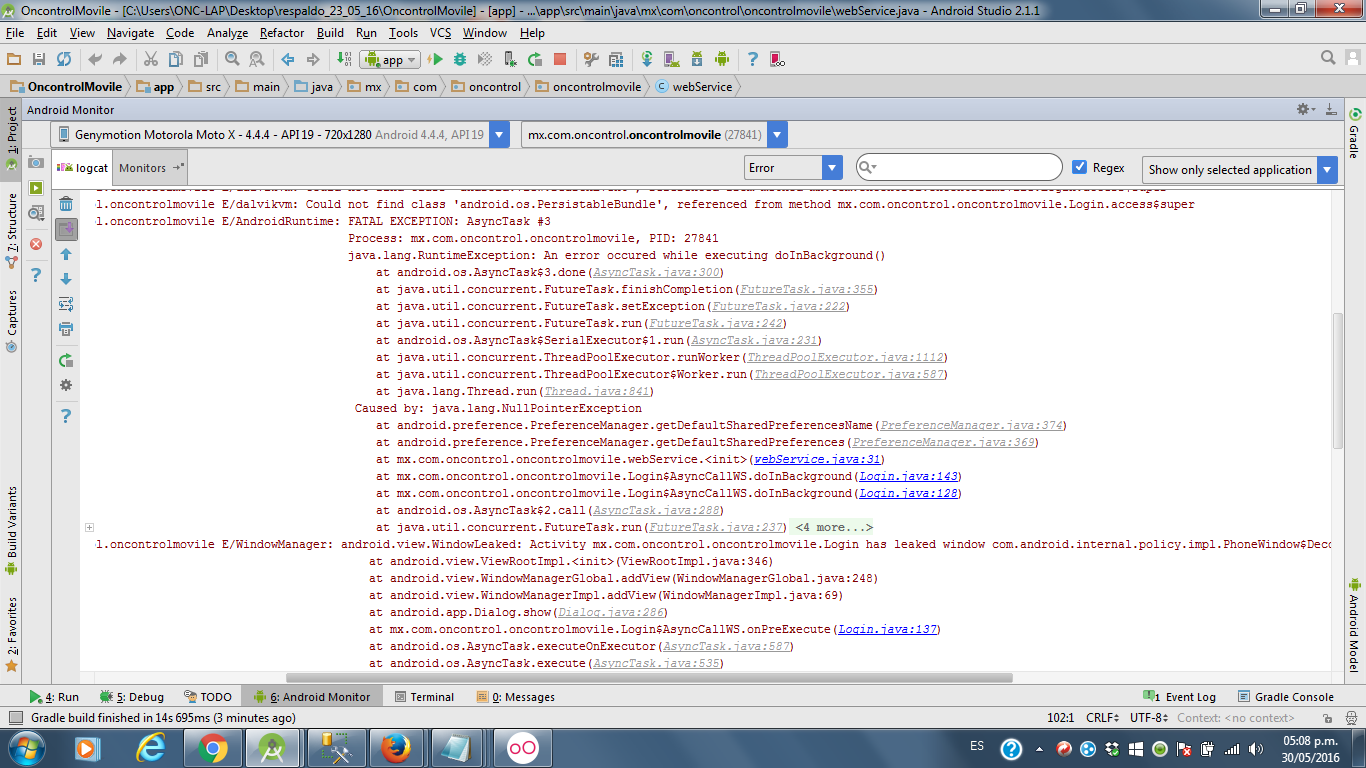This screenshot has height=768, width=1366.
Task: Click the red Stop button icon
Action: 560,60
